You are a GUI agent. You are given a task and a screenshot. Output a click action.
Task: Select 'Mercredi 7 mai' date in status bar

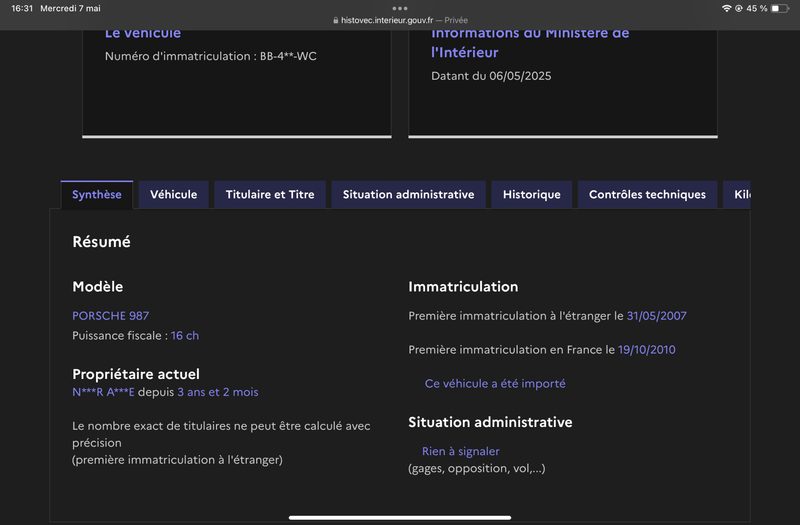70,8
